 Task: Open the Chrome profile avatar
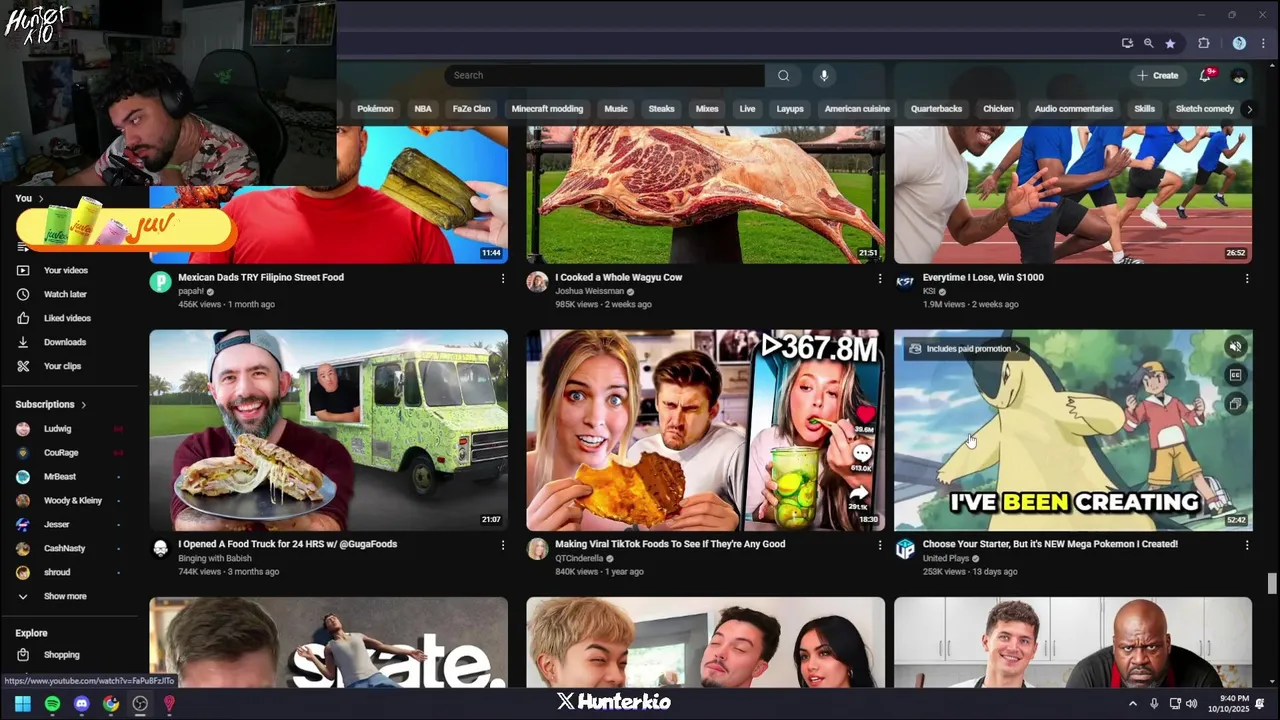(x=1239, y=43)
